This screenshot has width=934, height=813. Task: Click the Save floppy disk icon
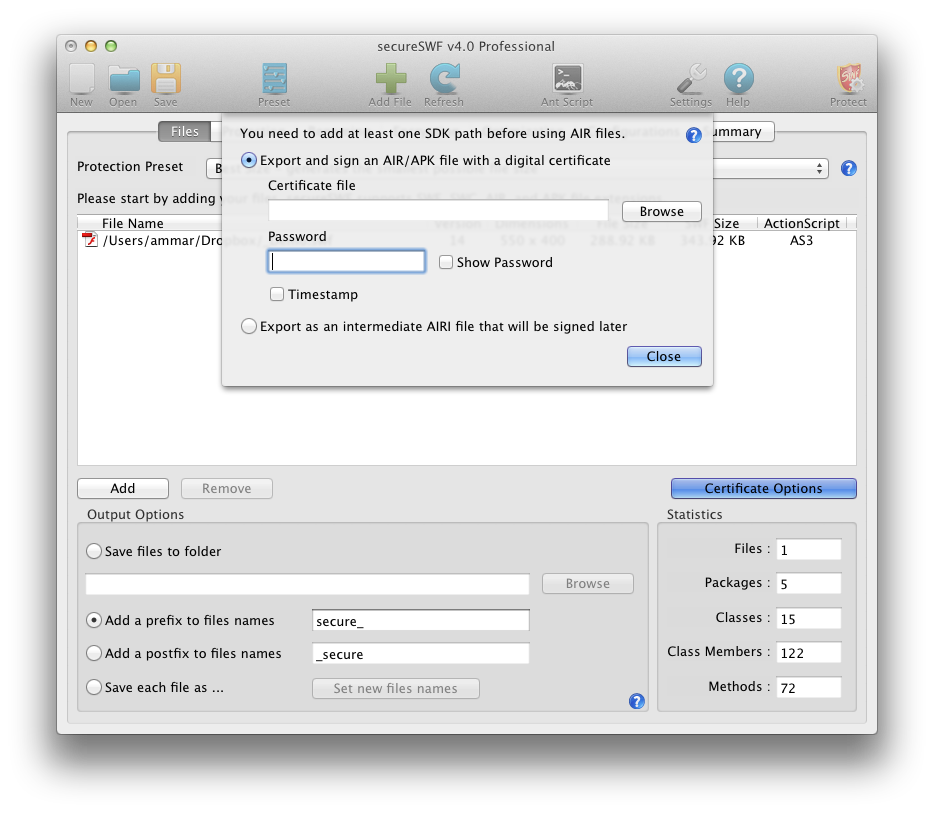(x=165, y=82)
